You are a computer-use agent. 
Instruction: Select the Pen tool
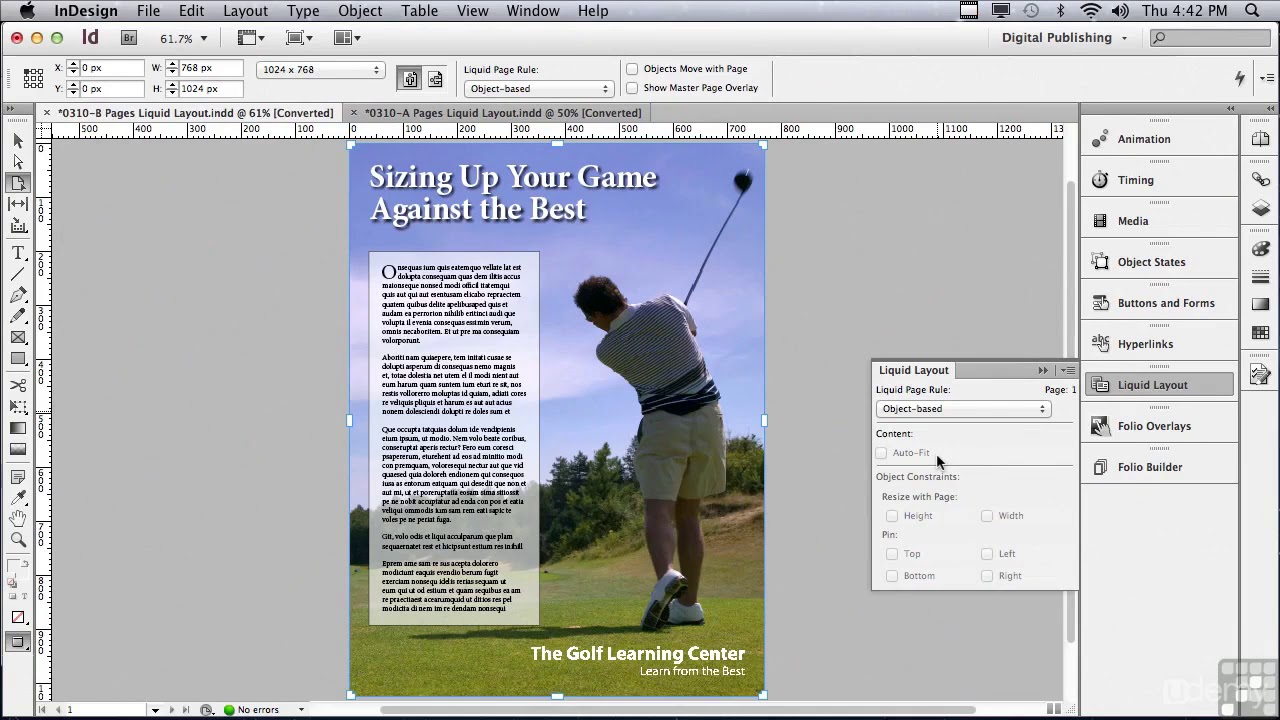click(18, 295)
